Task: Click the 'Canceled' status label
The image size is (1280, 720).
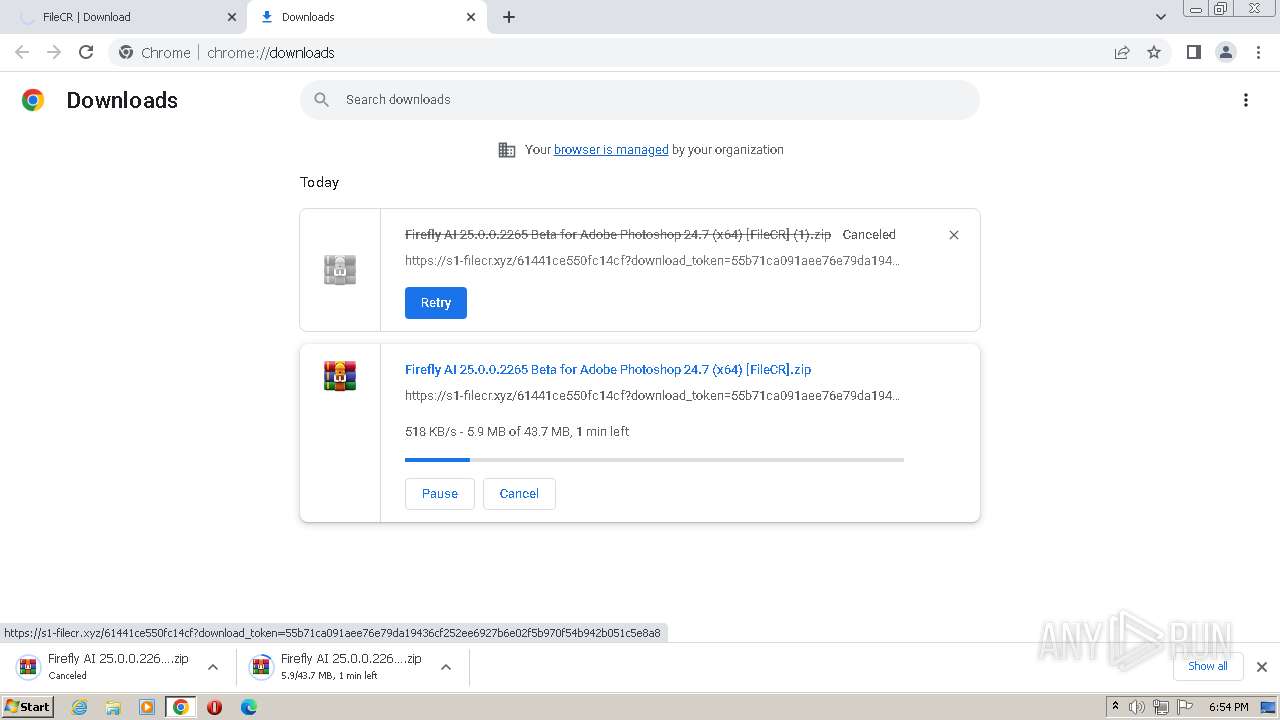Action: [869, 235]
